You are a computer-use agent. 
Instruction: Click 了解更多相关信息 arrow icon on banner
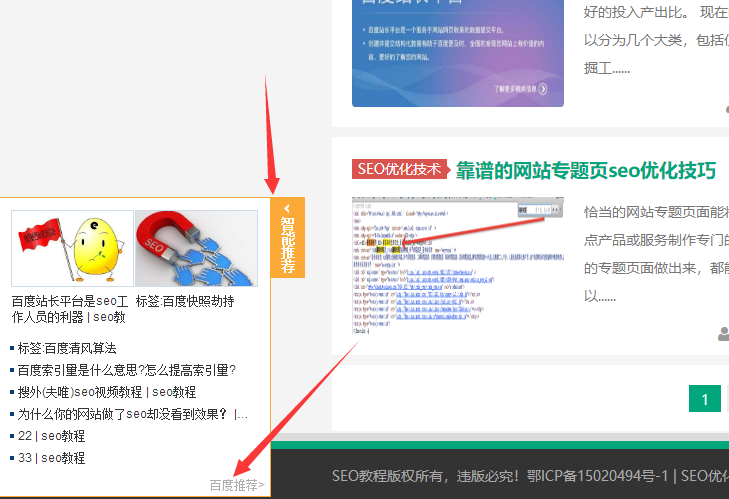(x=542, y=89)
